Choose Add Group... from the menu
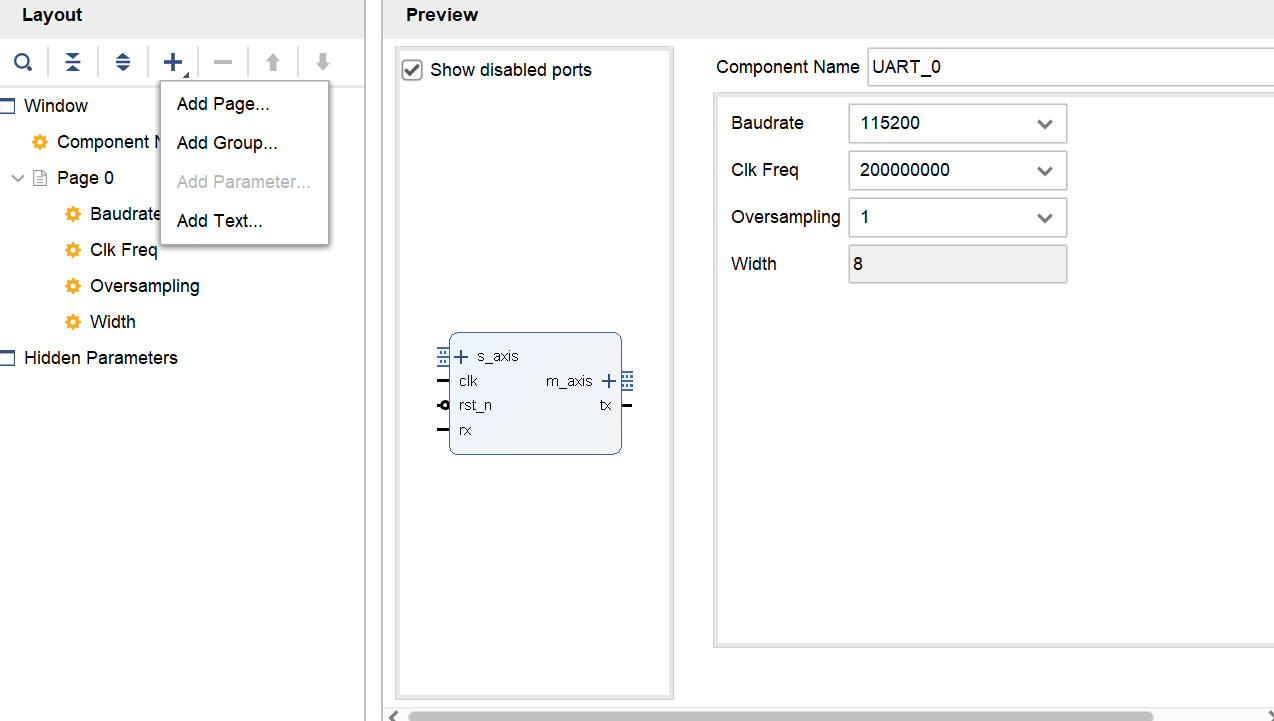 point(227,143)
